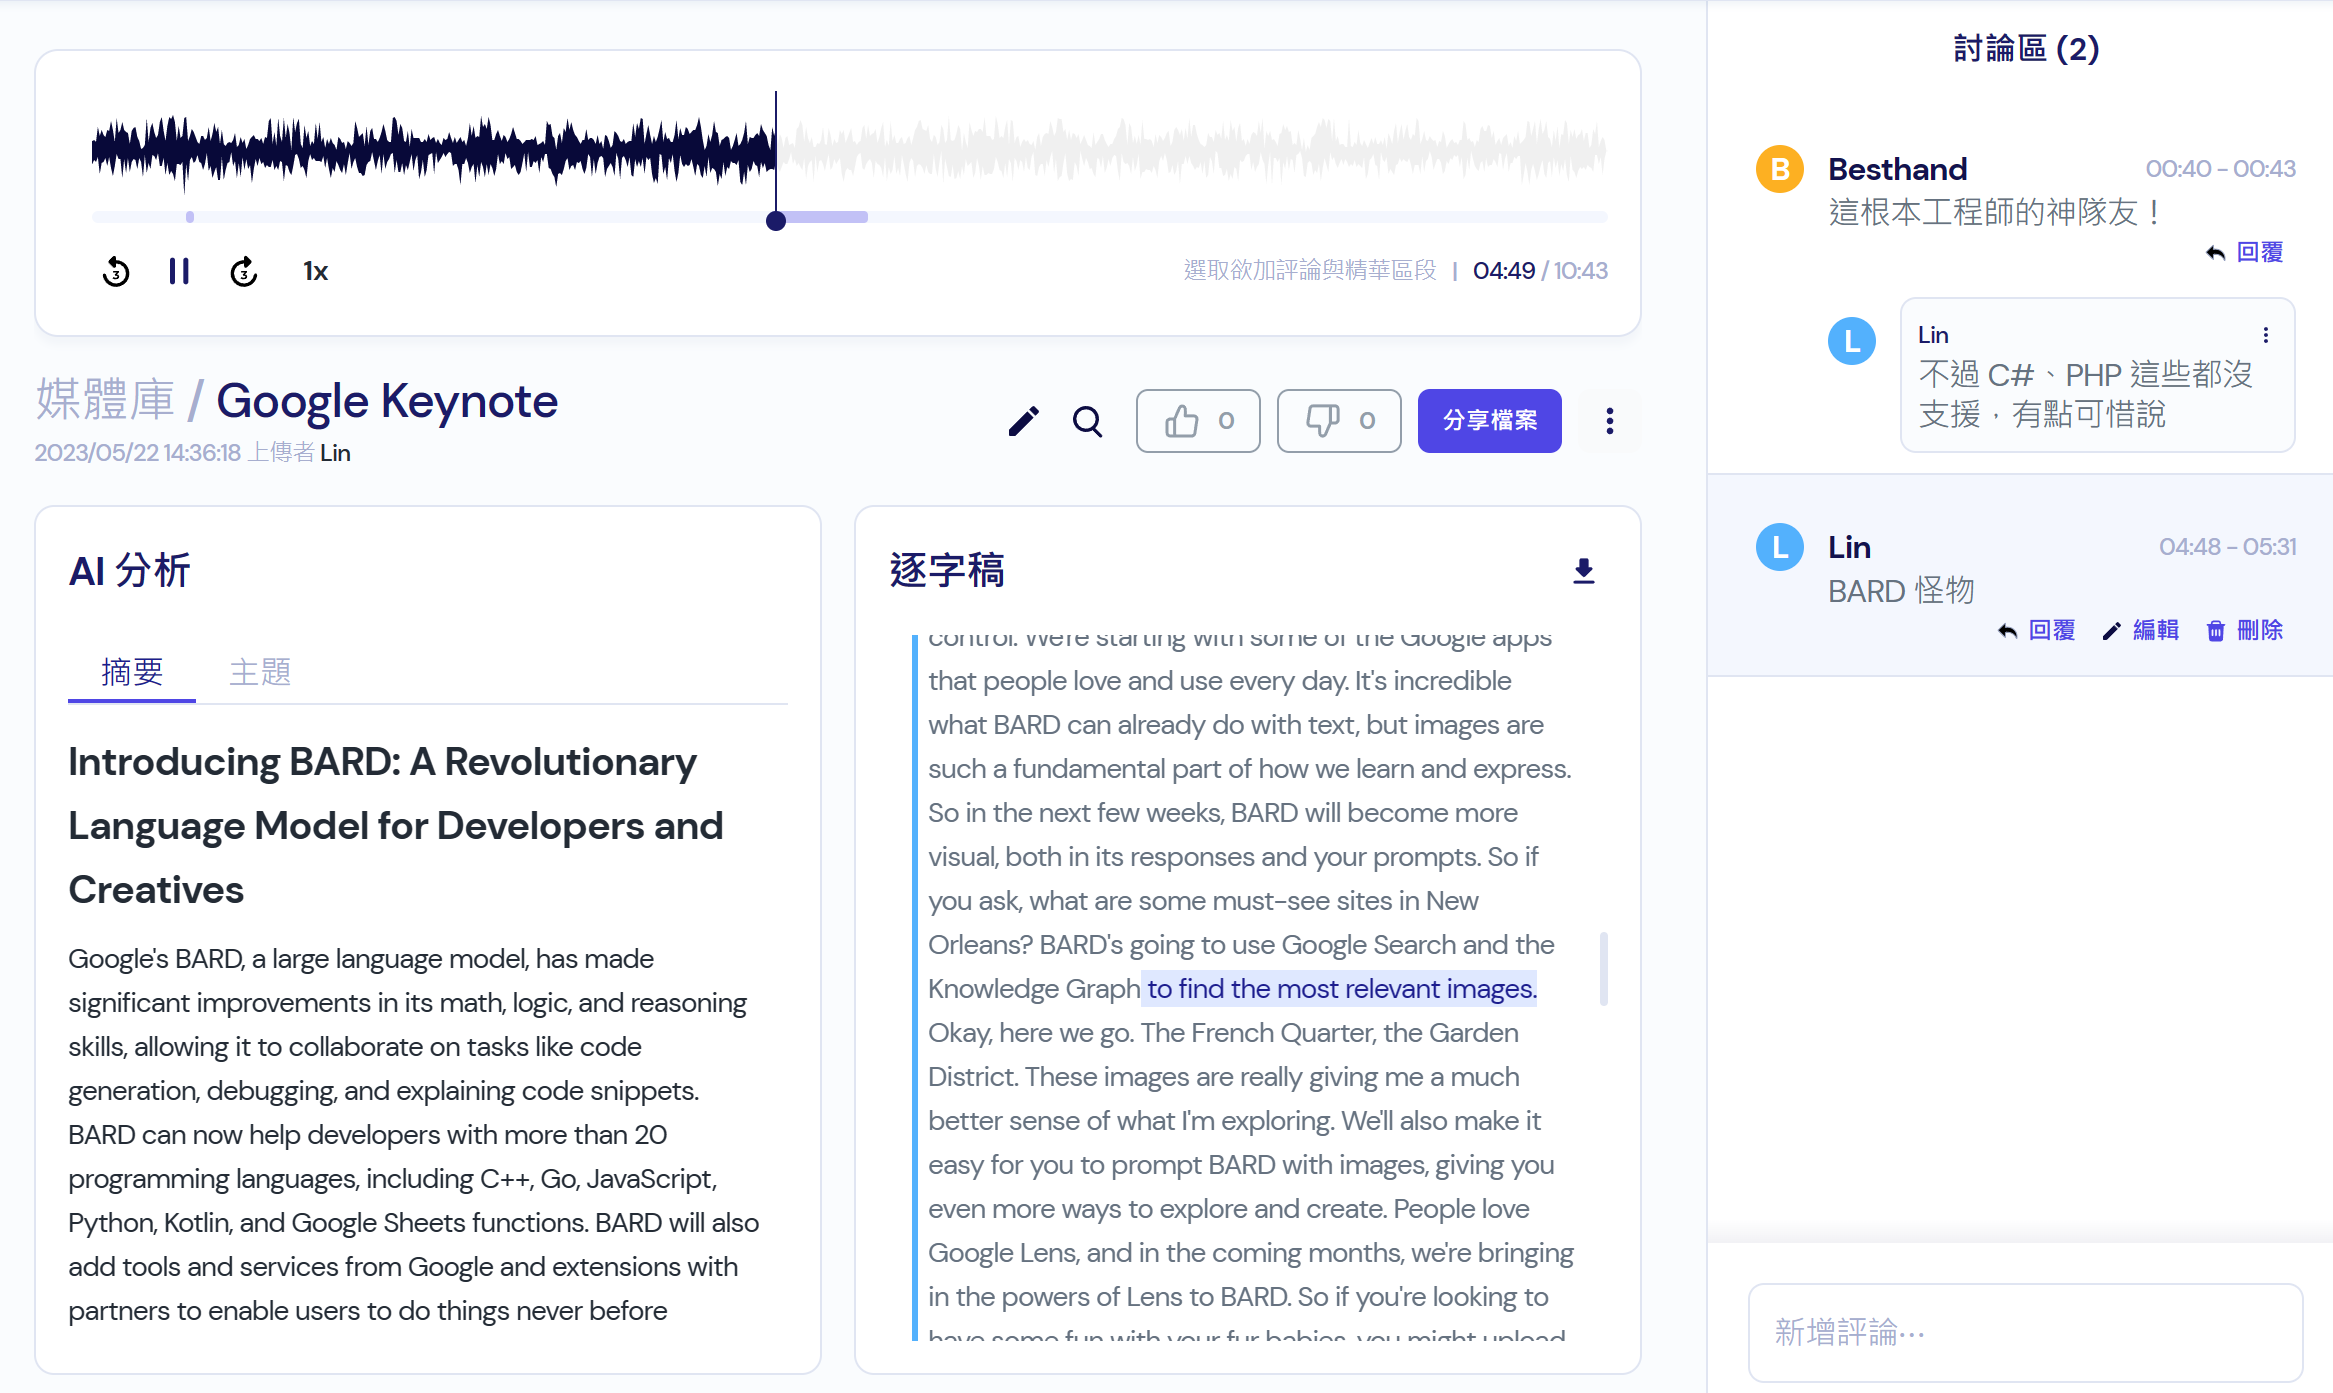Toggle the thumbs down dislike button
Viewport: 2333px width, 1393px height.
point(1339,421)
